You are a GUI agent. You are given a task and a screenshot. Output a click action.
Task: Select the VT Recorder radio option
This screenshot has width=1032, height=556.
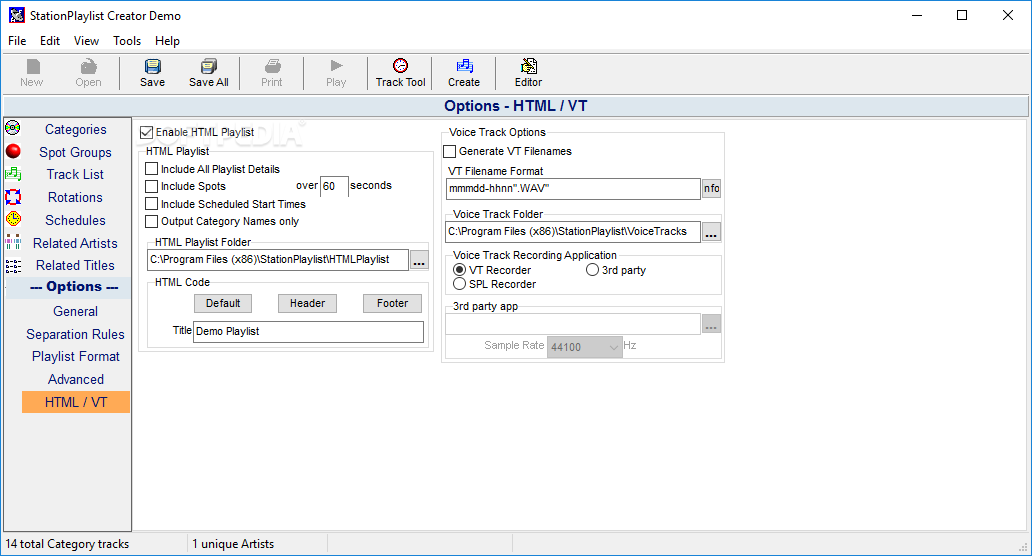point(459,270)
